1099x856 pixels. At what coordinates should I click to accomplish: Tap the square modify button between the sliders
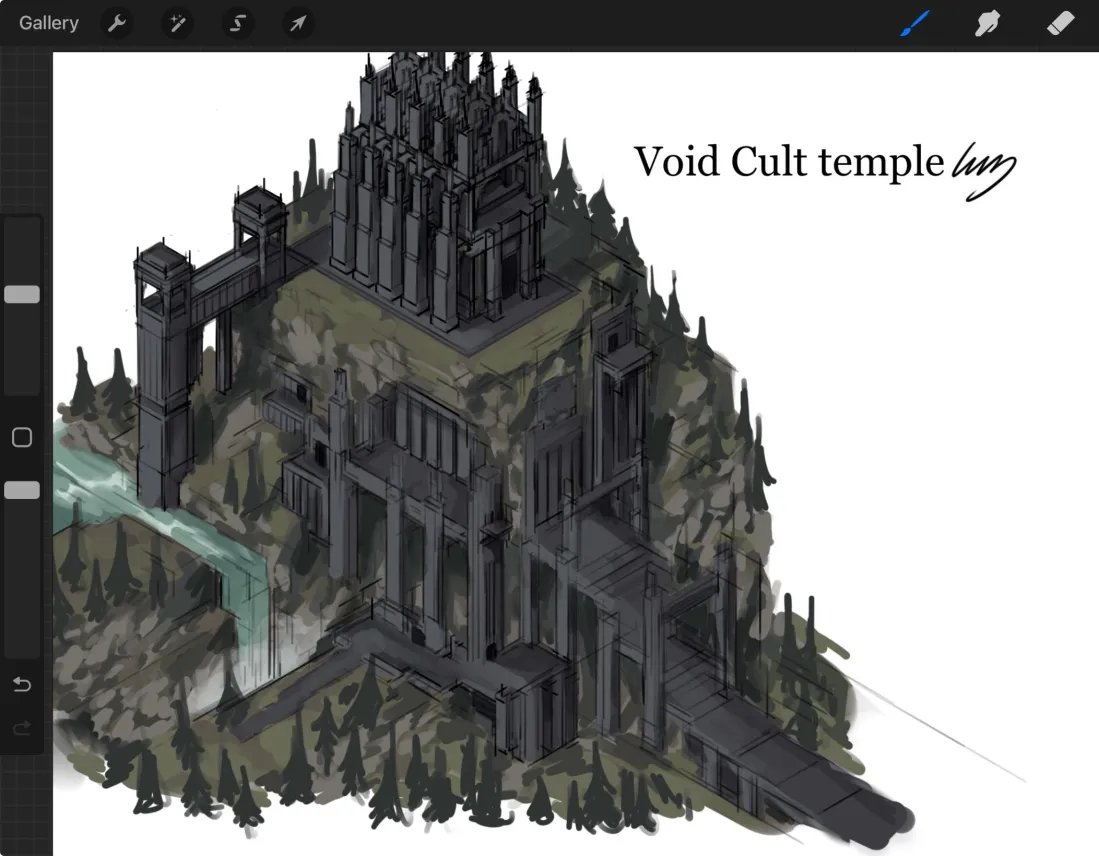(22, 437)
